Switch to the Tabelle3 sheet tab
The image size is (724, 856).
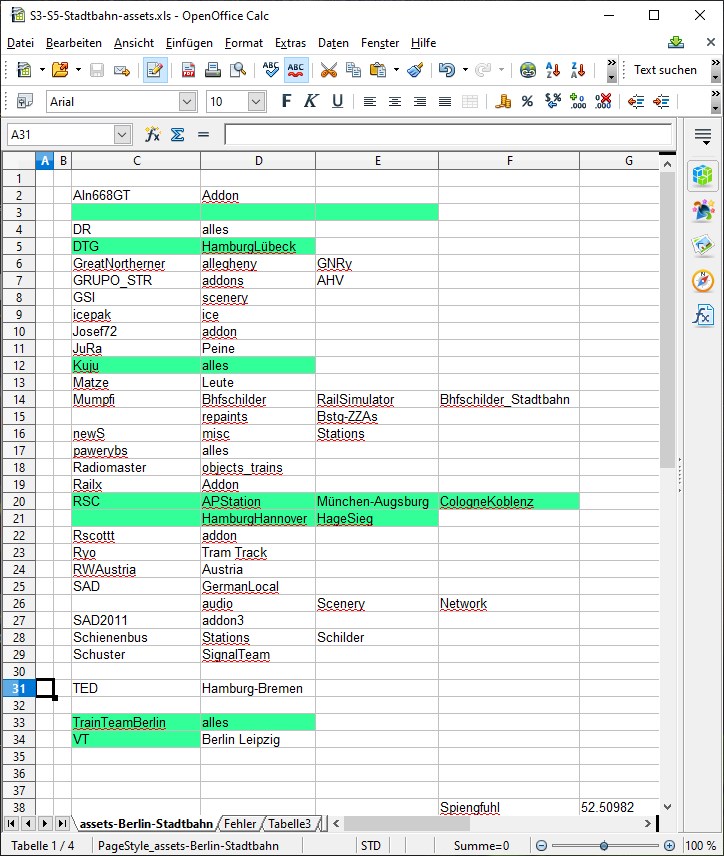point(289,824)
